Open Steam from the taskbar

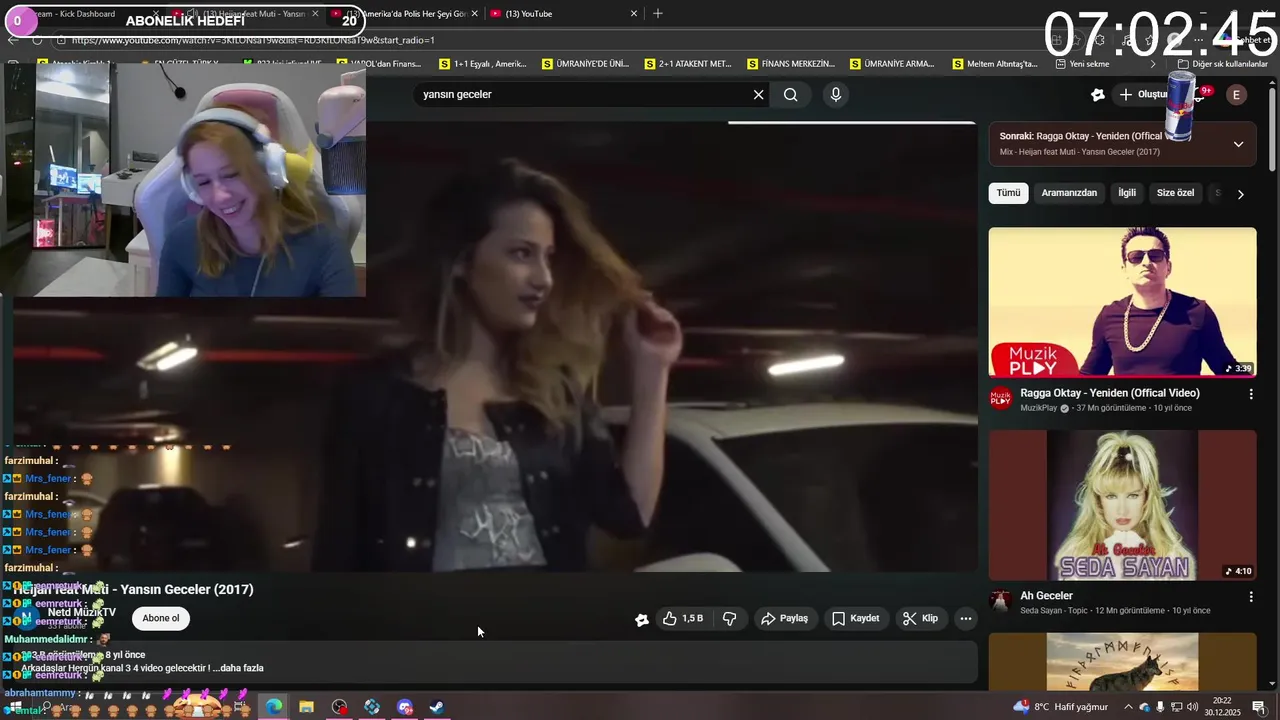click(x=437, y=707)
